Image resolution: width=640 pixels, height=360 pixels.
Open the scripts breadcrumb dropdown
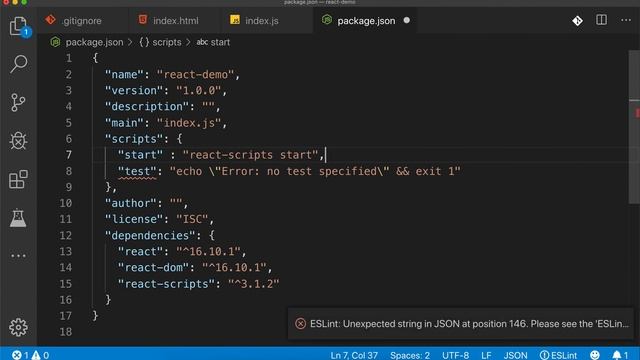point(160,42)
